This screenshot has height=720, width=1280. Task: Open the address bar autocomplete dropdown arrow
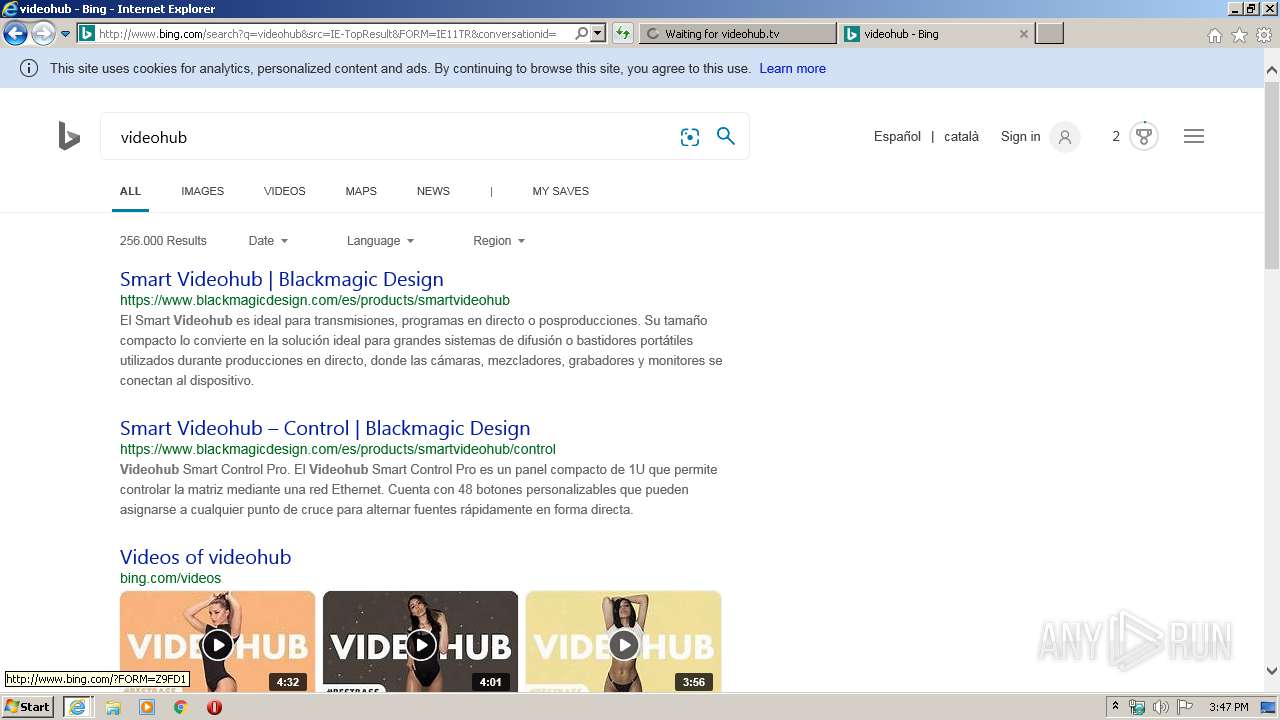pyautogui.click(x=598, y=33)
